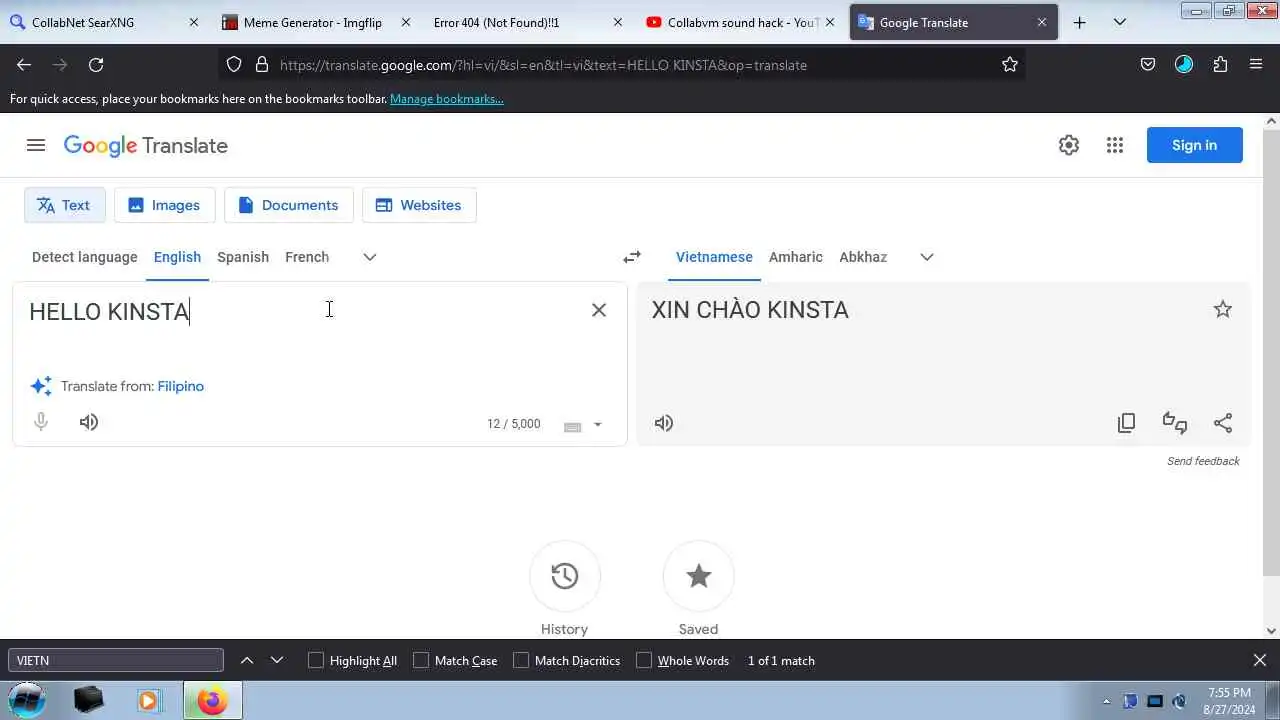The height and width of the screenshot is (720, 1280).
Task: Show hidden system tray icons
Action: (1106, 701)
